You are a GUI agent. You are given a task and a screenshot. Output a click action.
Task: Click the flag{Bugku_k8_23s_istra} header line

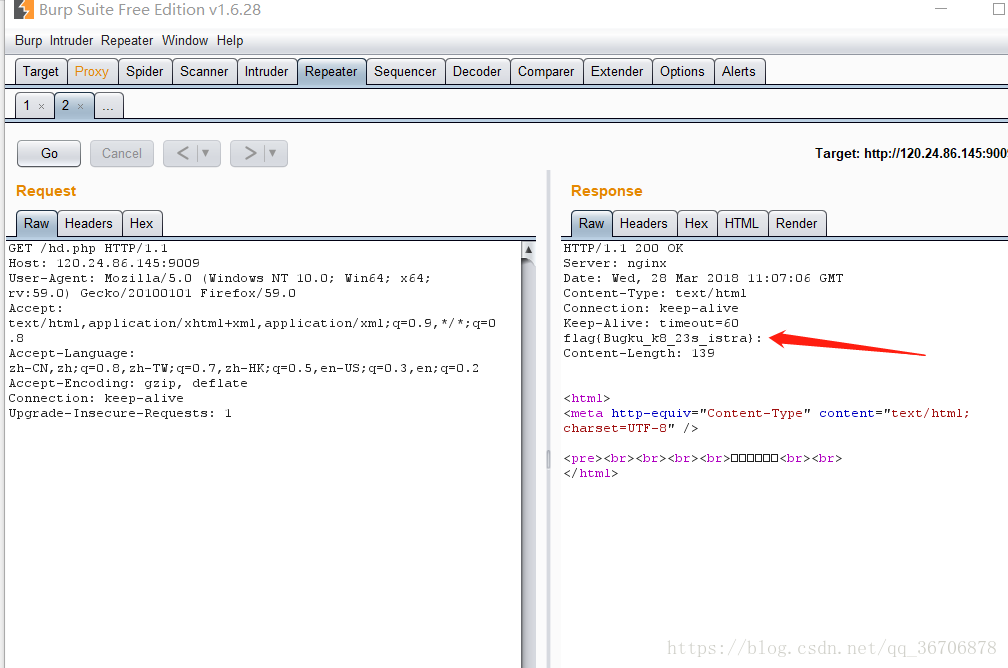tap(662, 338)
